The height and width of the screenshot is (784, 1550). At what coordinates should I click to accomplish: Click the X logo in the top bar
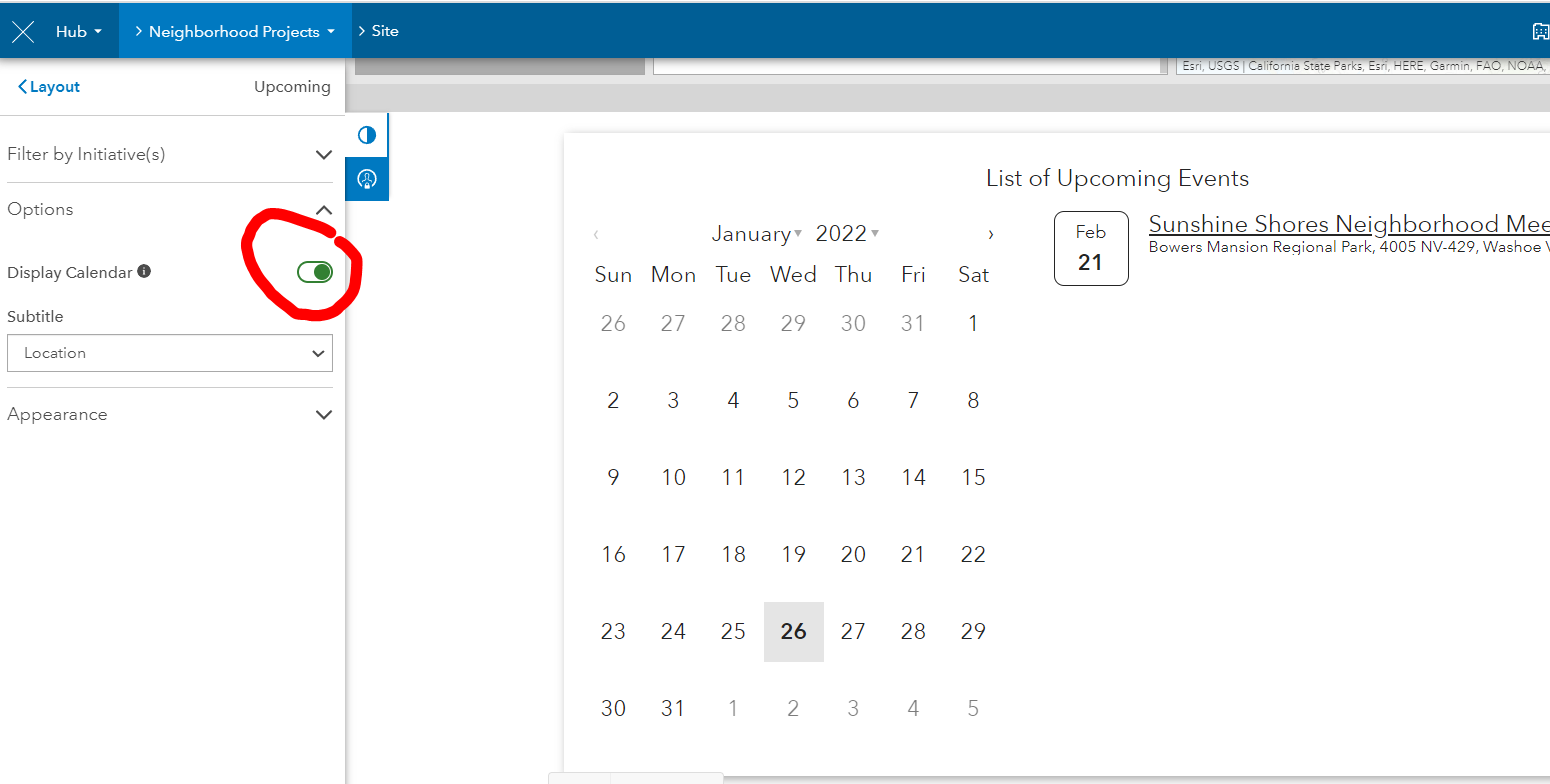pyautogui.click(x=23, y=32)
